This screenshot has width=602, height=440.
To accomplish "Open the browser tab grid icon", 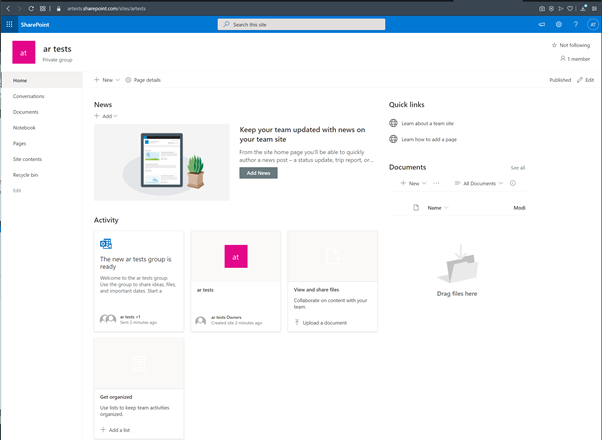I will tap(43, 8).
